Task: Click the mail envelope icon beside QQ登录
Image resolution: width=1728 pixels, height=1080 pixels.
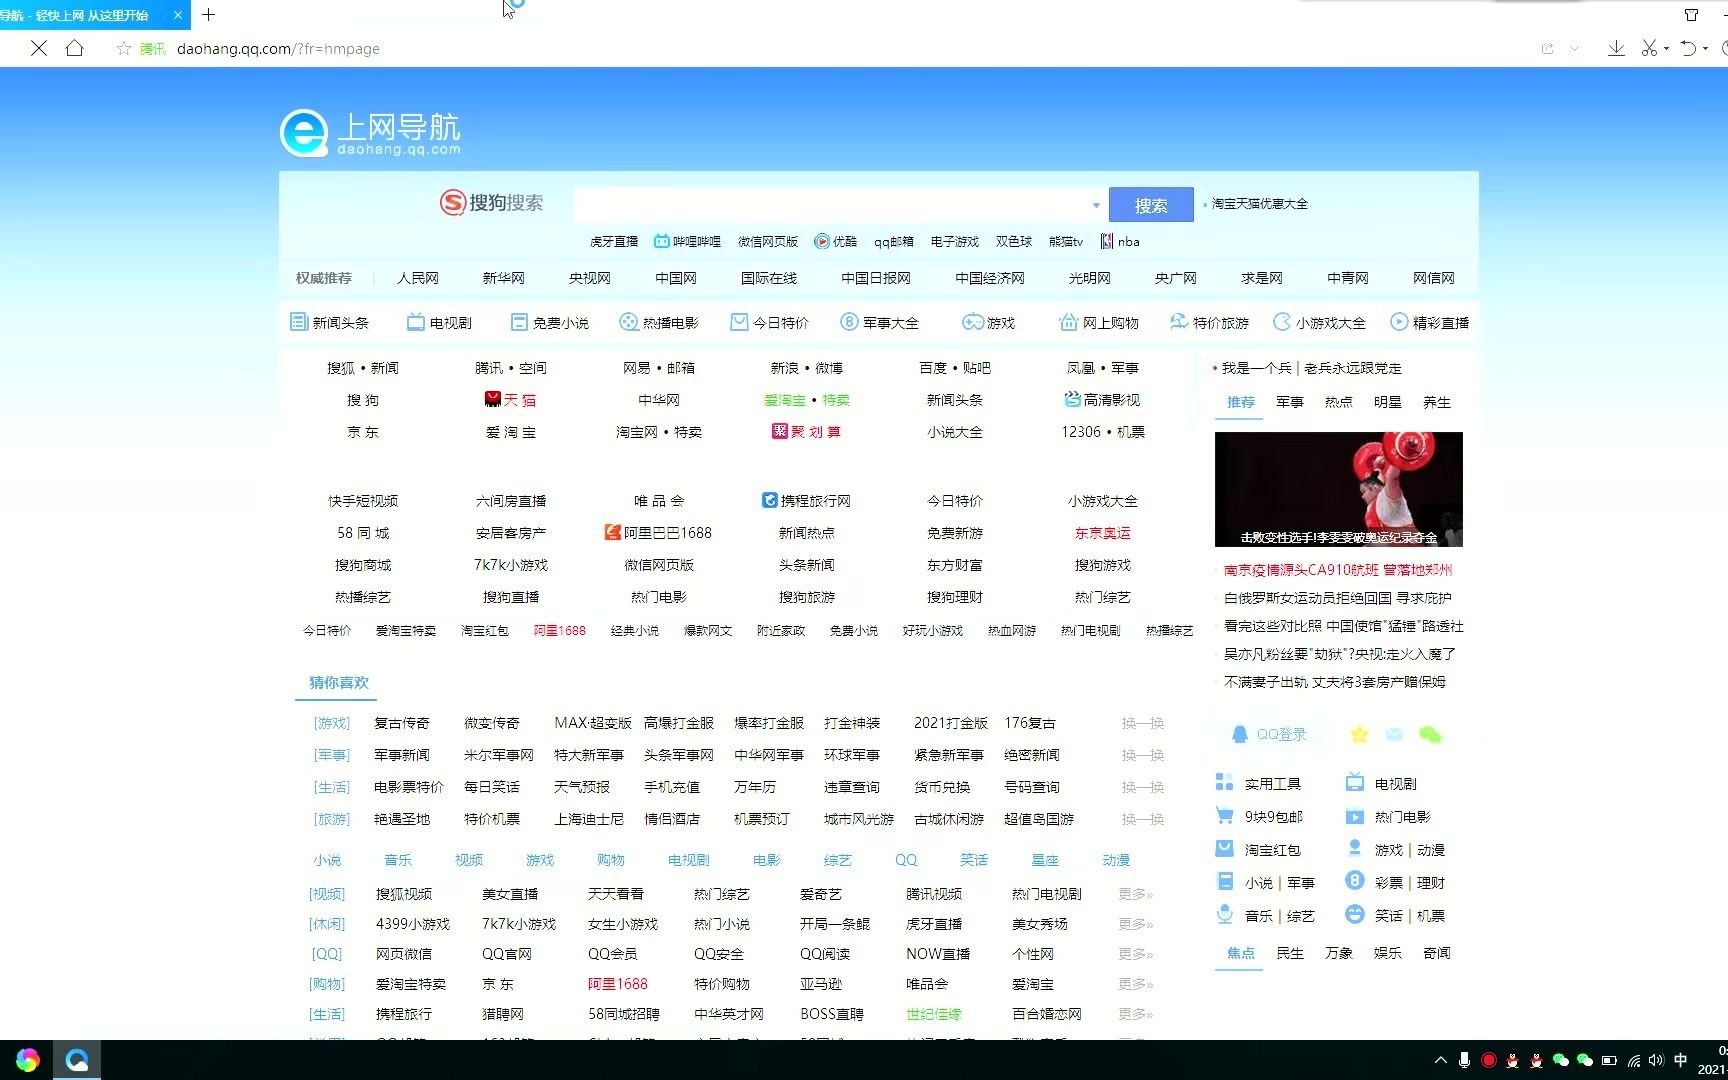Action: 1394,735
